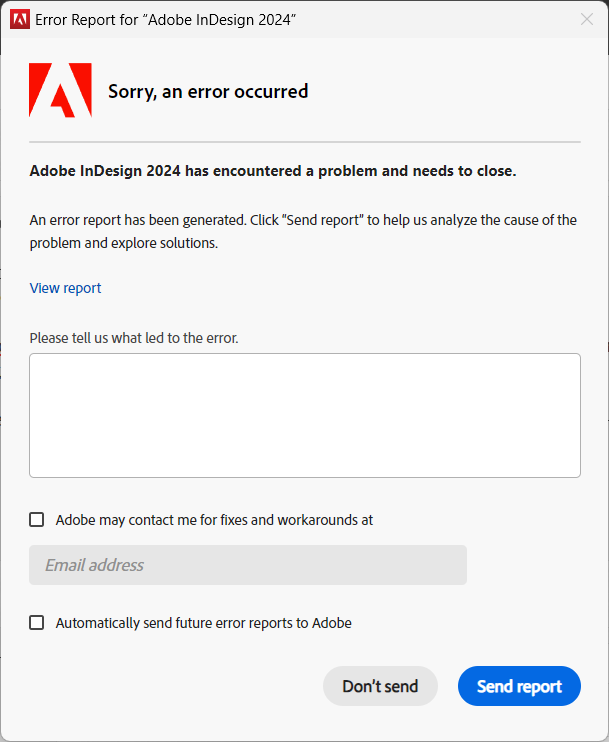Click the 'An error report has been generated' paragraph
Viewport: 609px width, 742px height.
click(x=303, y=231)
